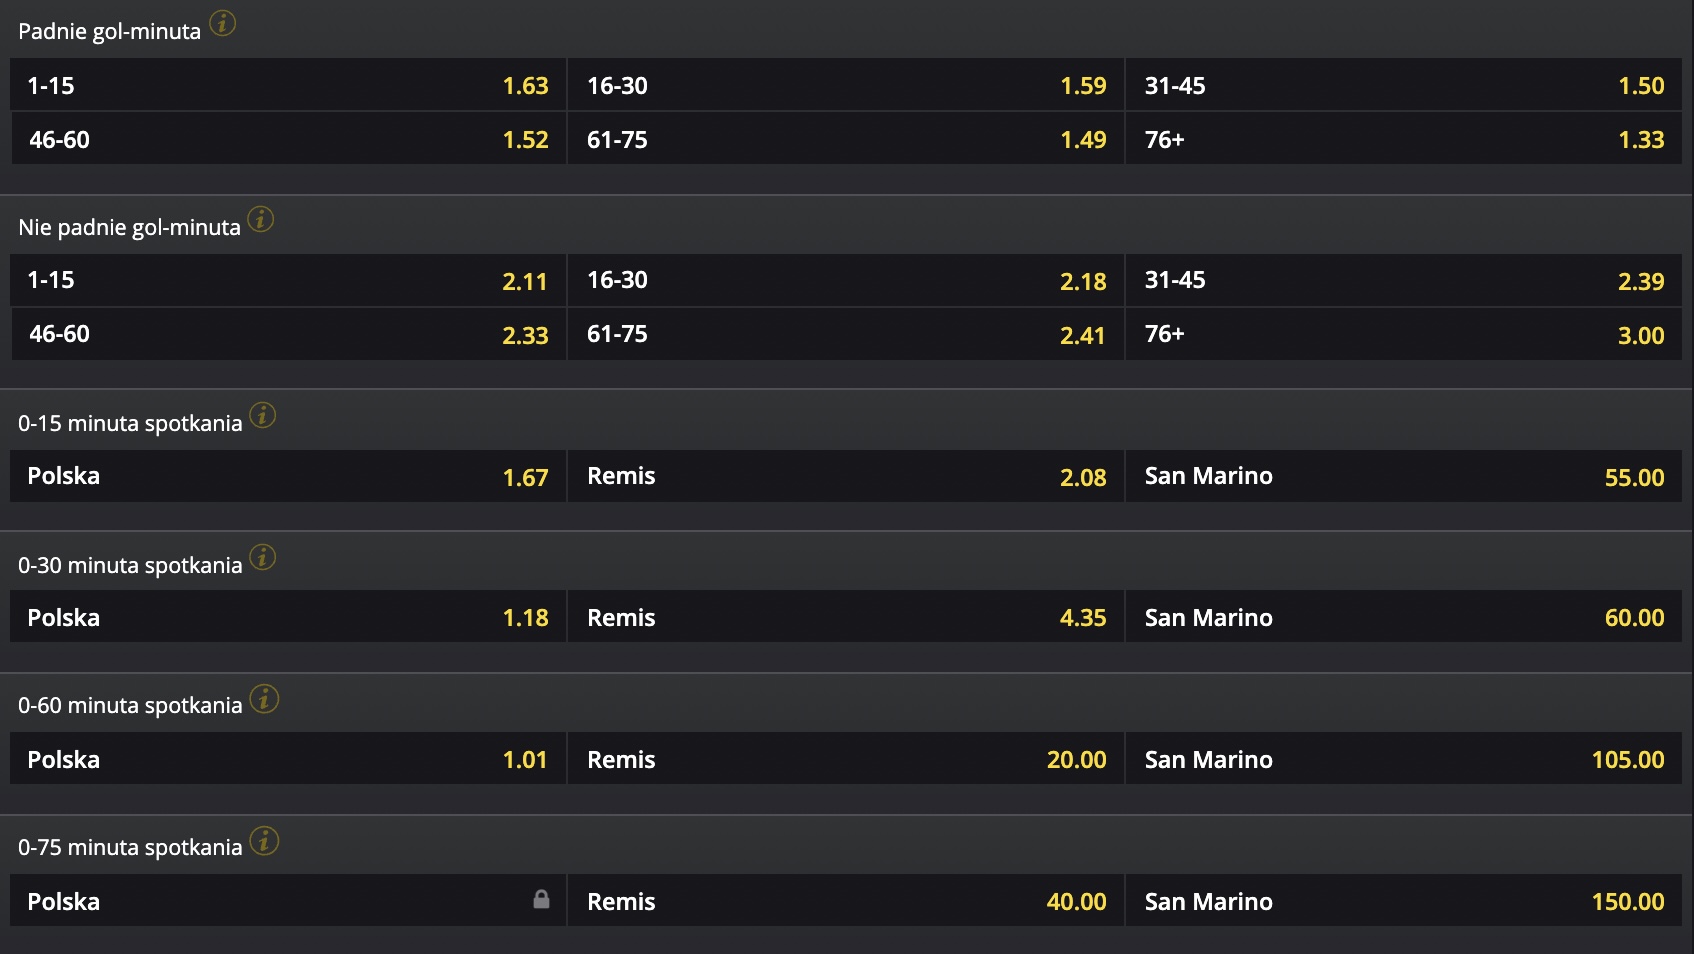Pick Padnie gol 31-45 at odds 1.50
The image size is (1694, 954).
click(1403, 85)
